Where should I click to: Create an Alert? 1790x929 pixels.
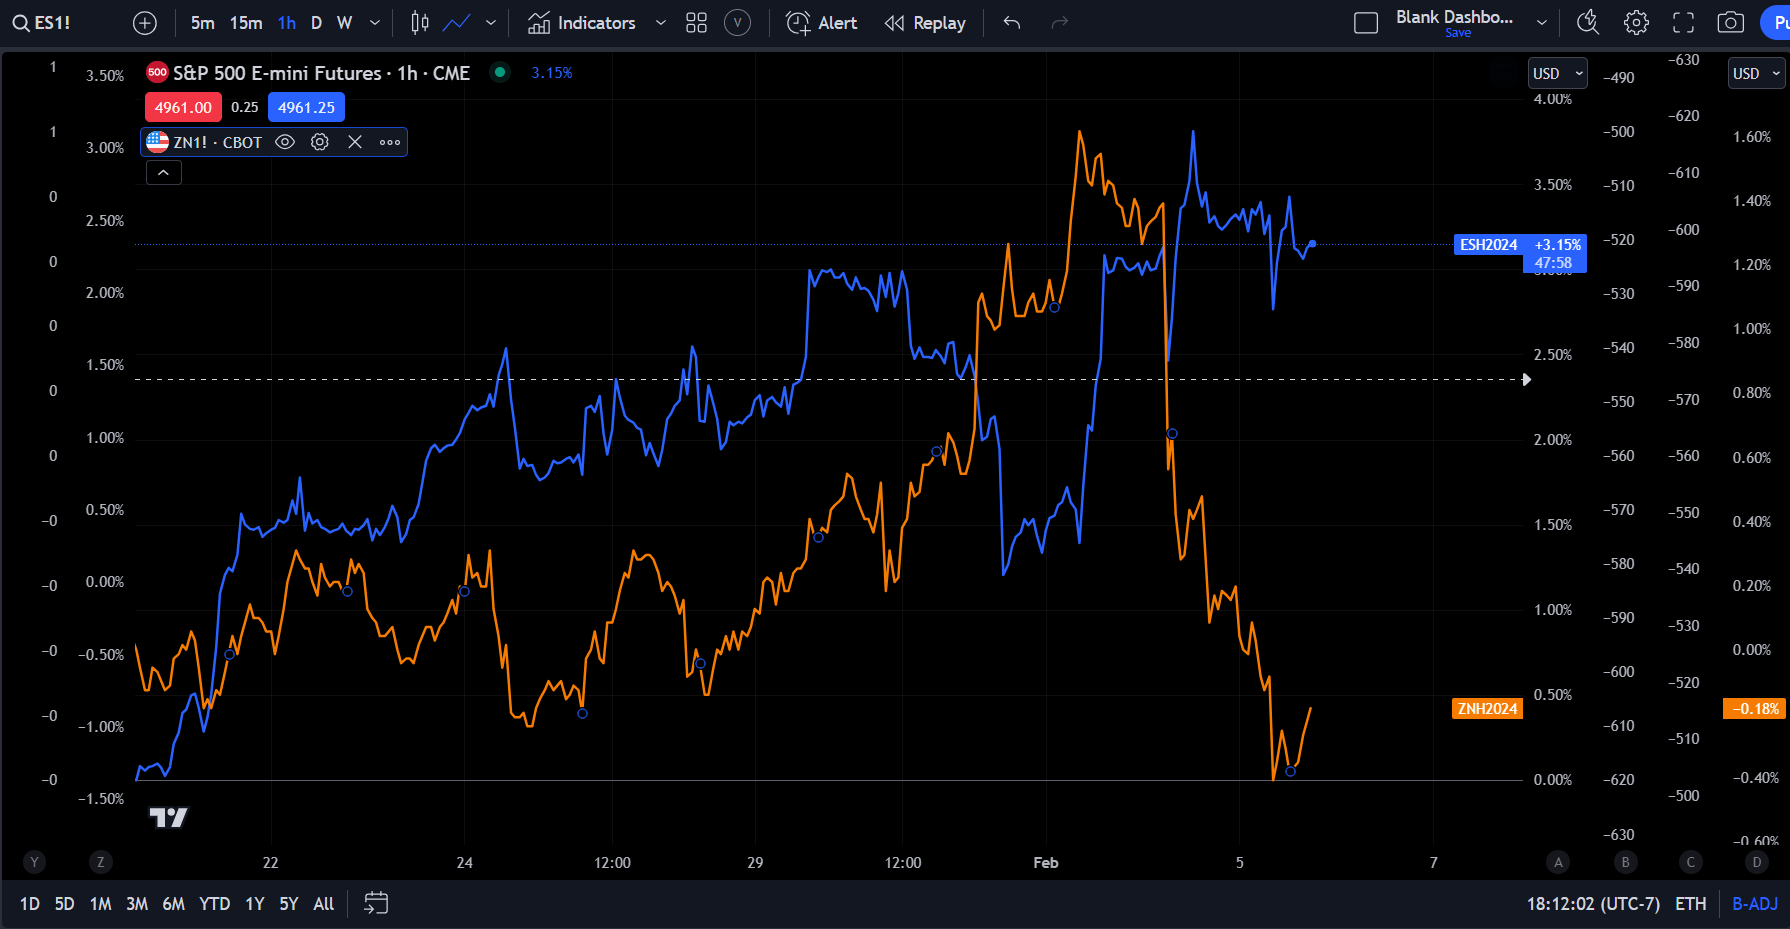(x=822, y=23)
